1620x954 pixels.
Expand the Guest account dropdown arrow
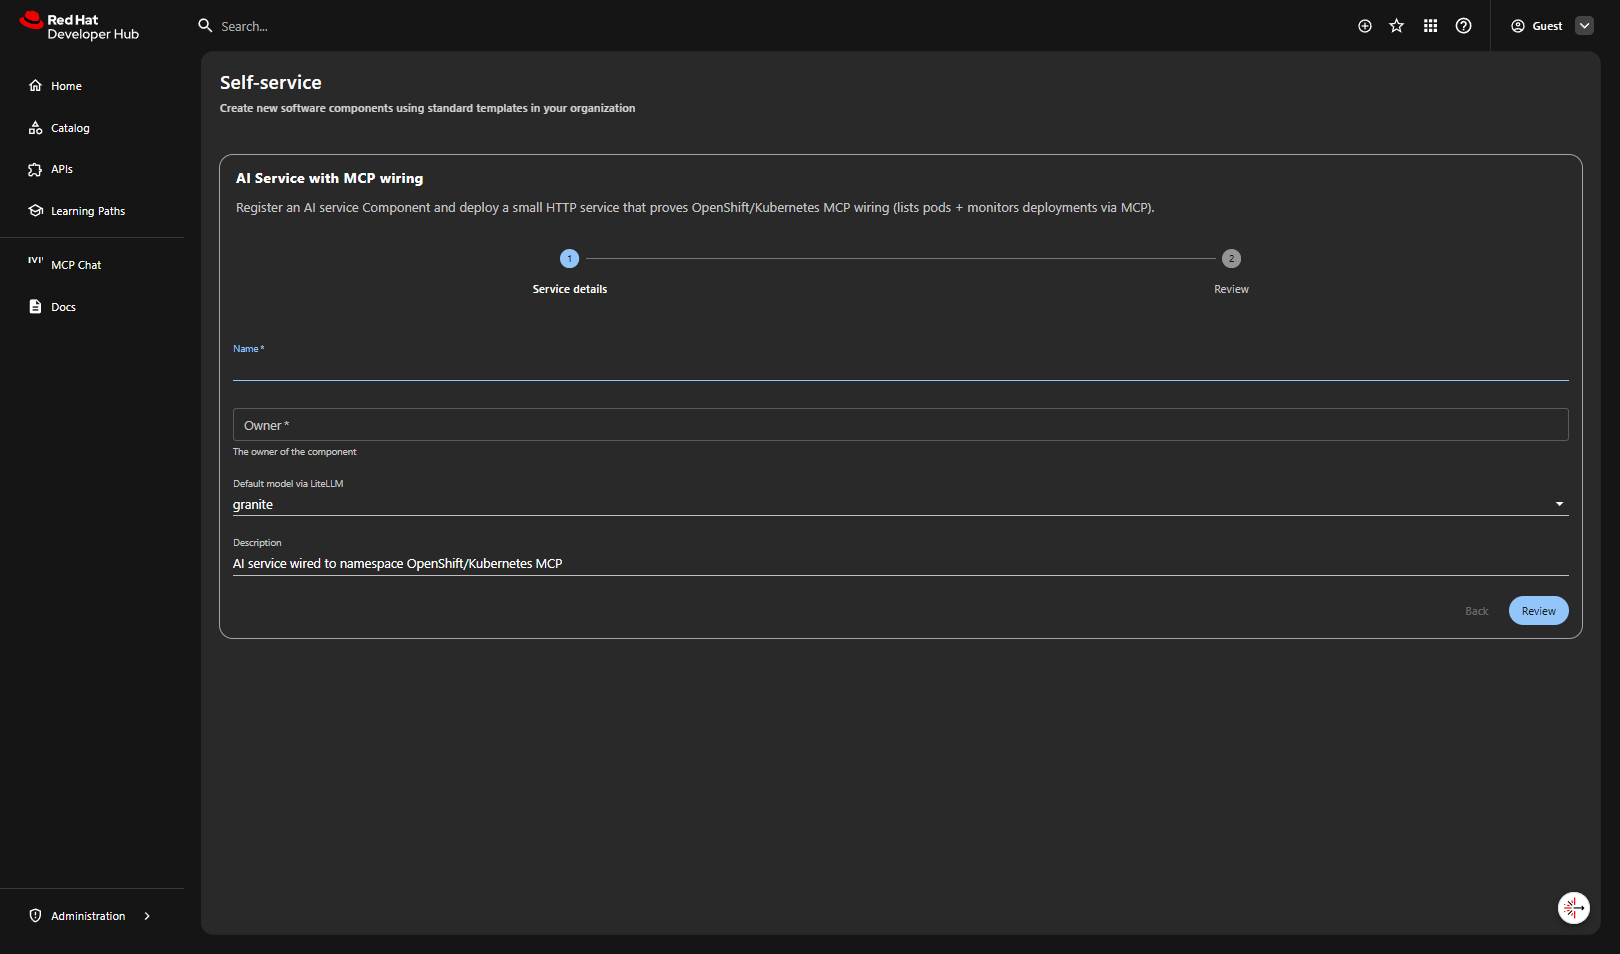pos(1585,26)
